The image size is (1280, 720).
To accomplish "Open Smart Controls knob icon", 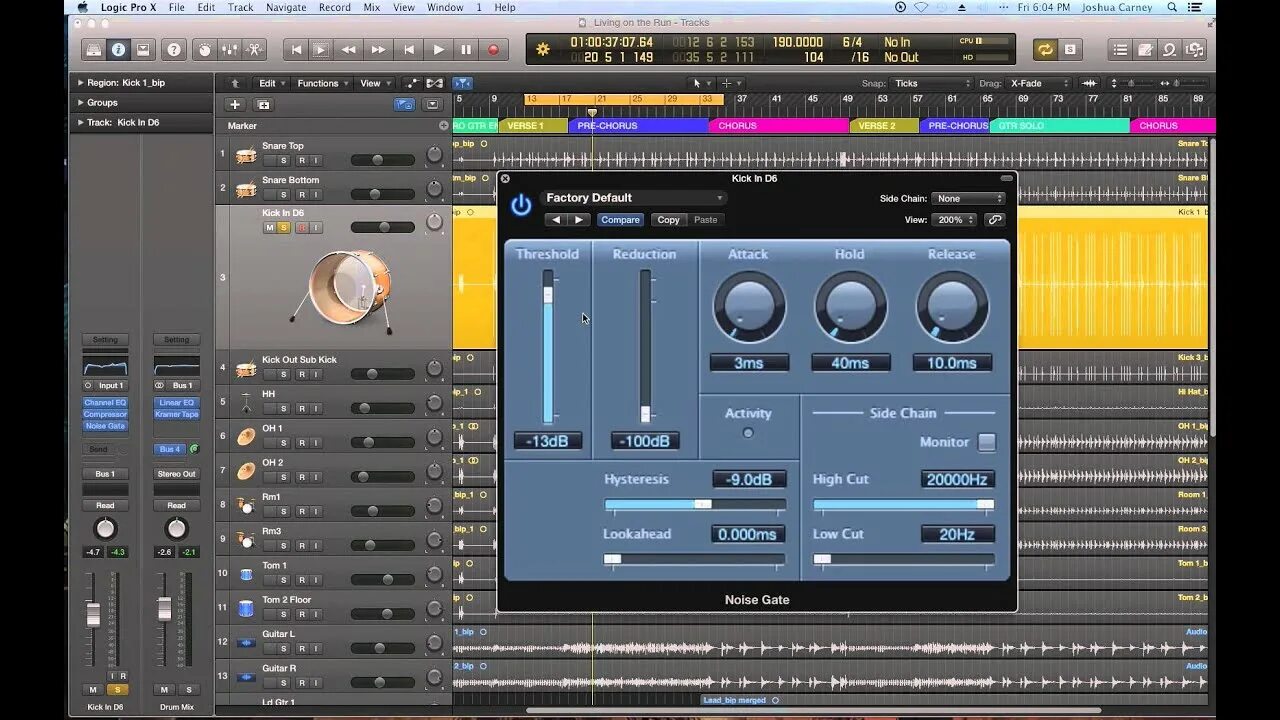I will click(205, 49).
